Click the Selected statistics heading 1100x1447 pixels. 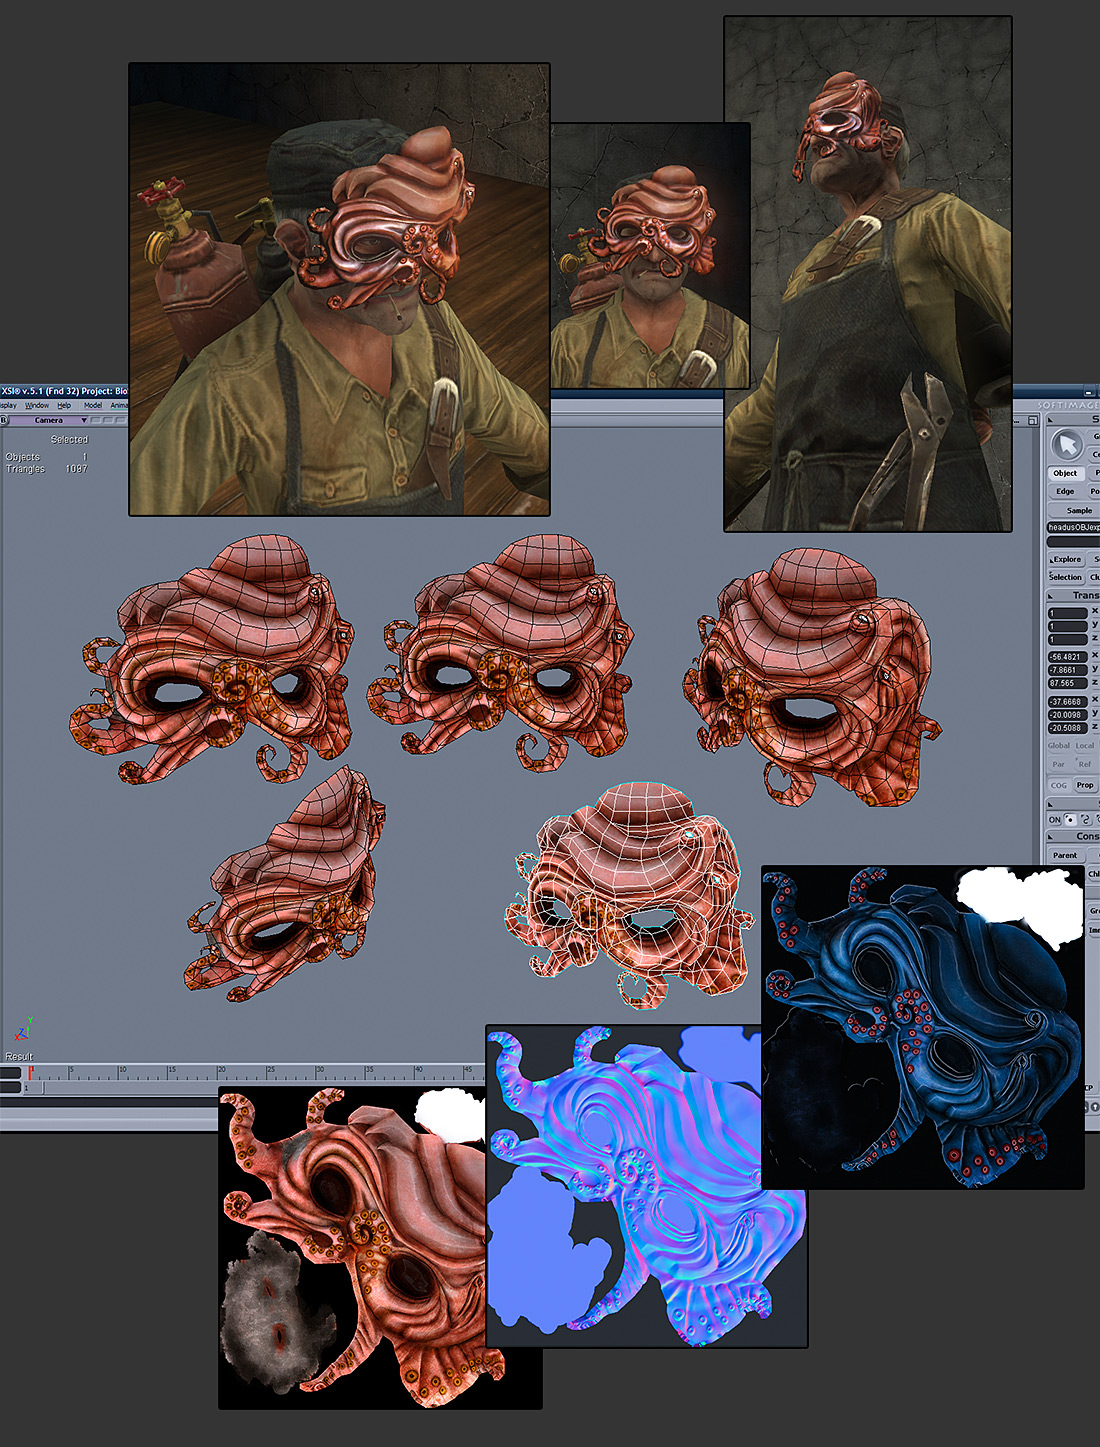69,439
